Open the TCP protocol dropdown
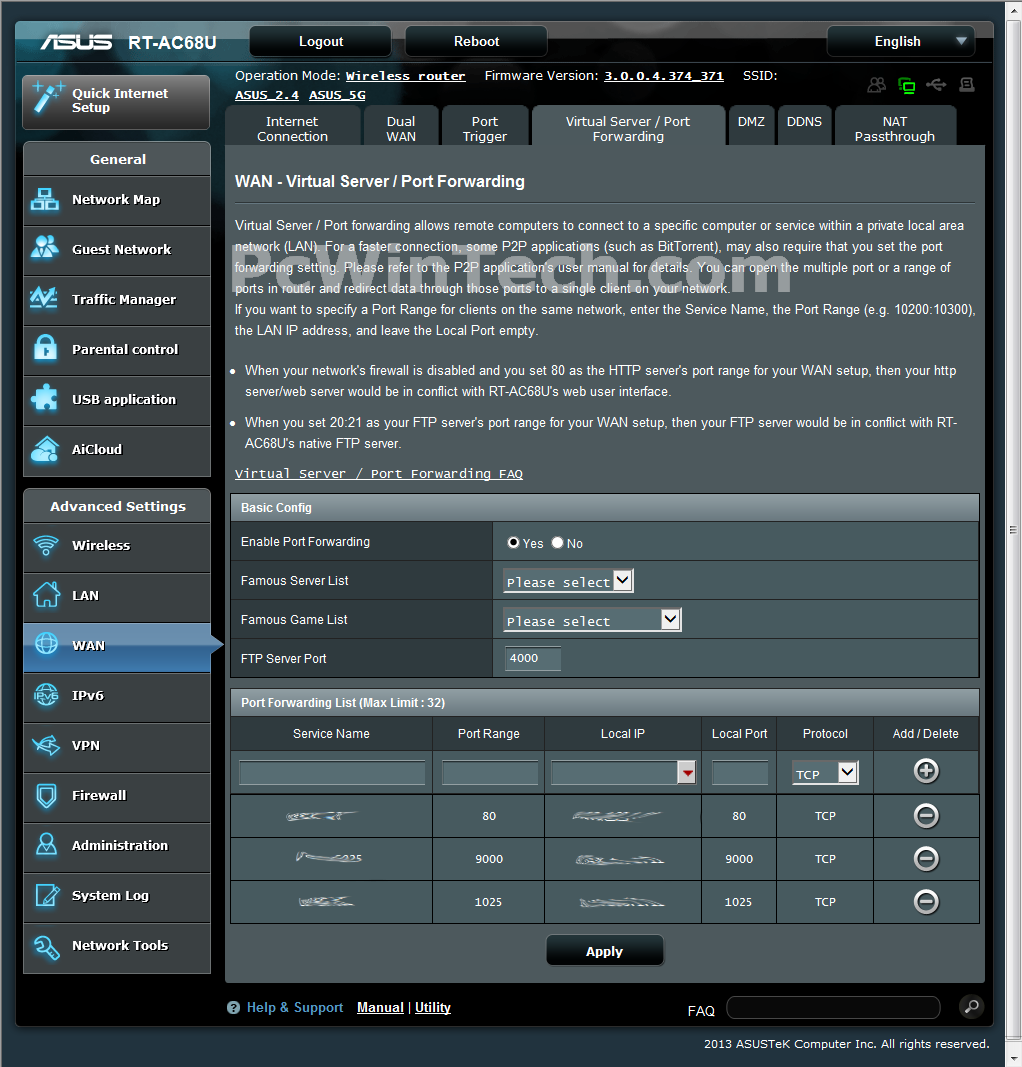This screenshot has height=1067, width=1022. (825, 773)
